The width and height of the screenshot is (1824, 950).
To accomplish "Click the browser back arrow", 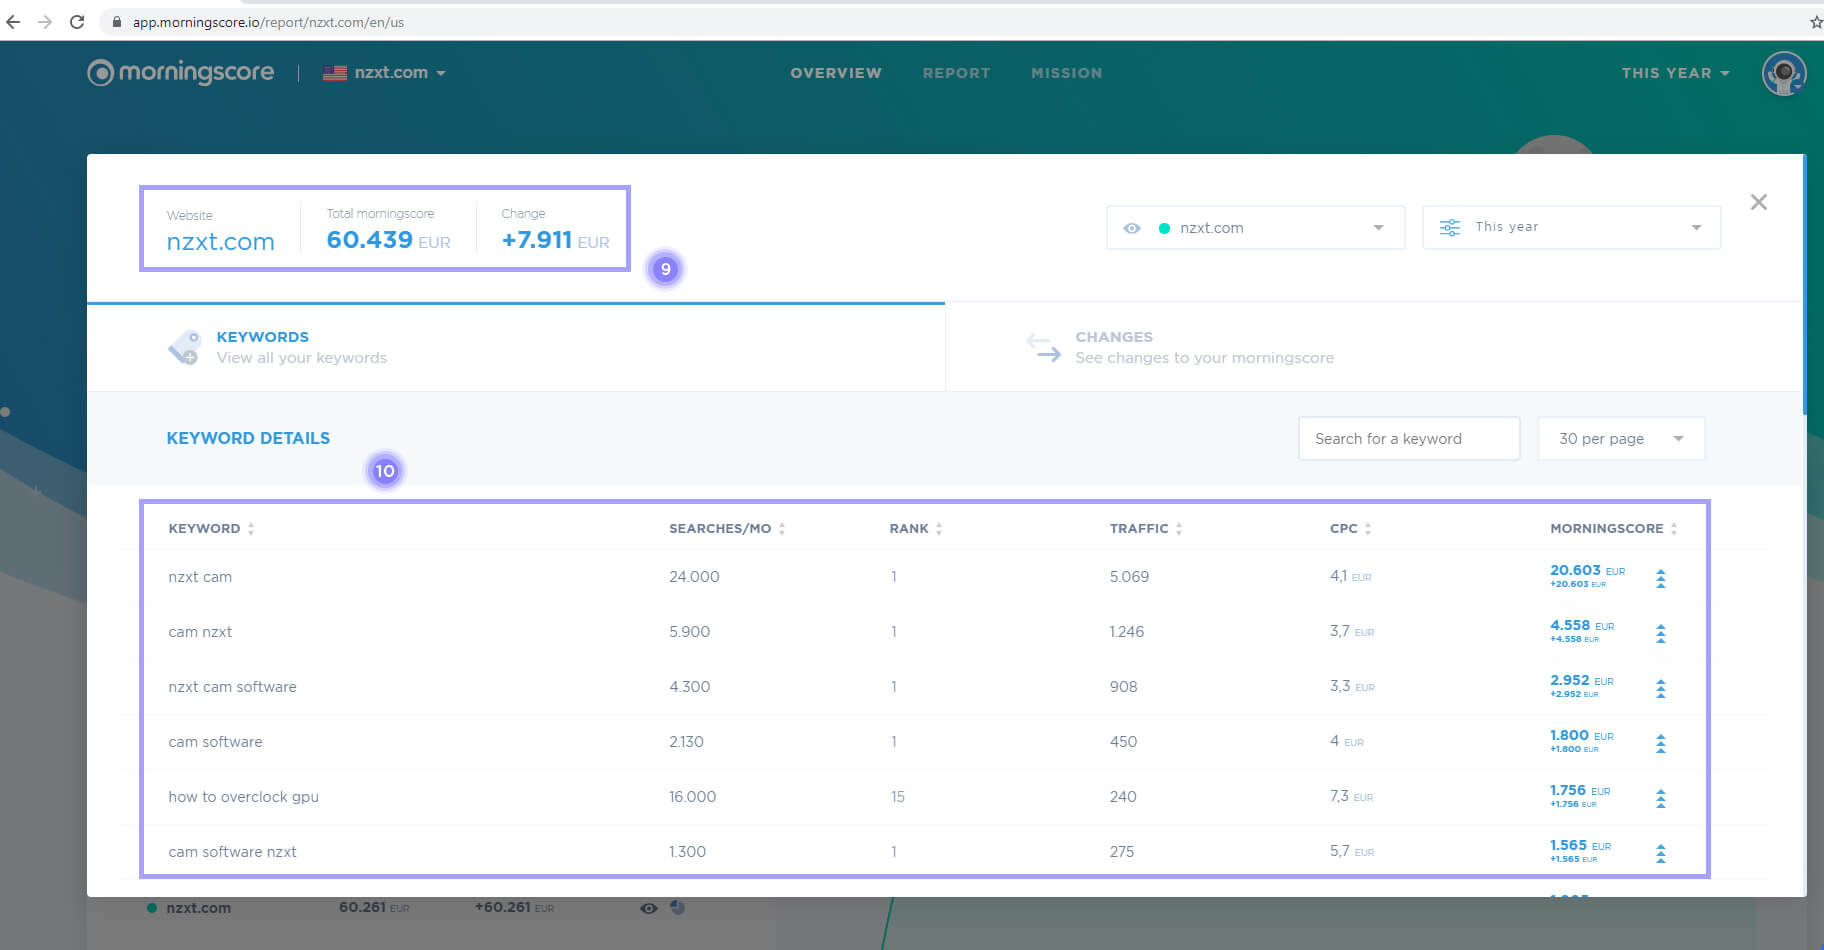I will tap(13, 22).
